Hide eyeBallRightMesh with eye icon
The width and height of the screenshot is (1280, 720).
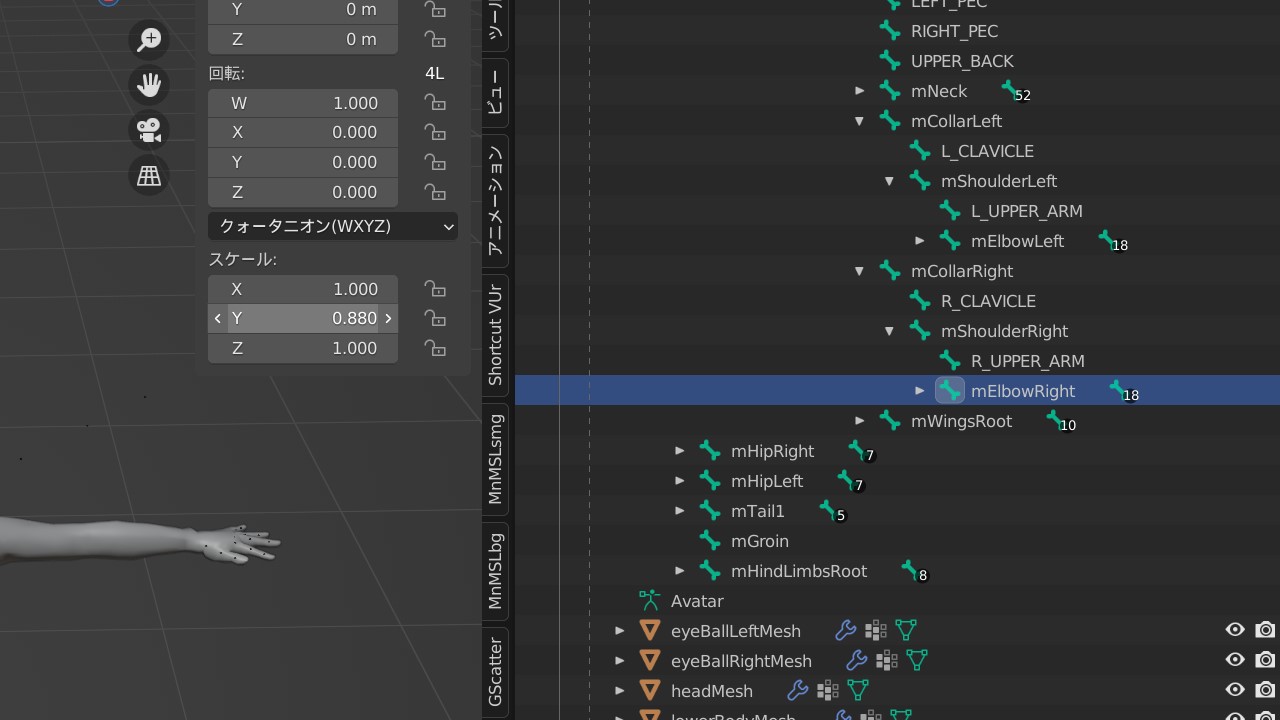pyautogui.click(x=1235, y=660)
